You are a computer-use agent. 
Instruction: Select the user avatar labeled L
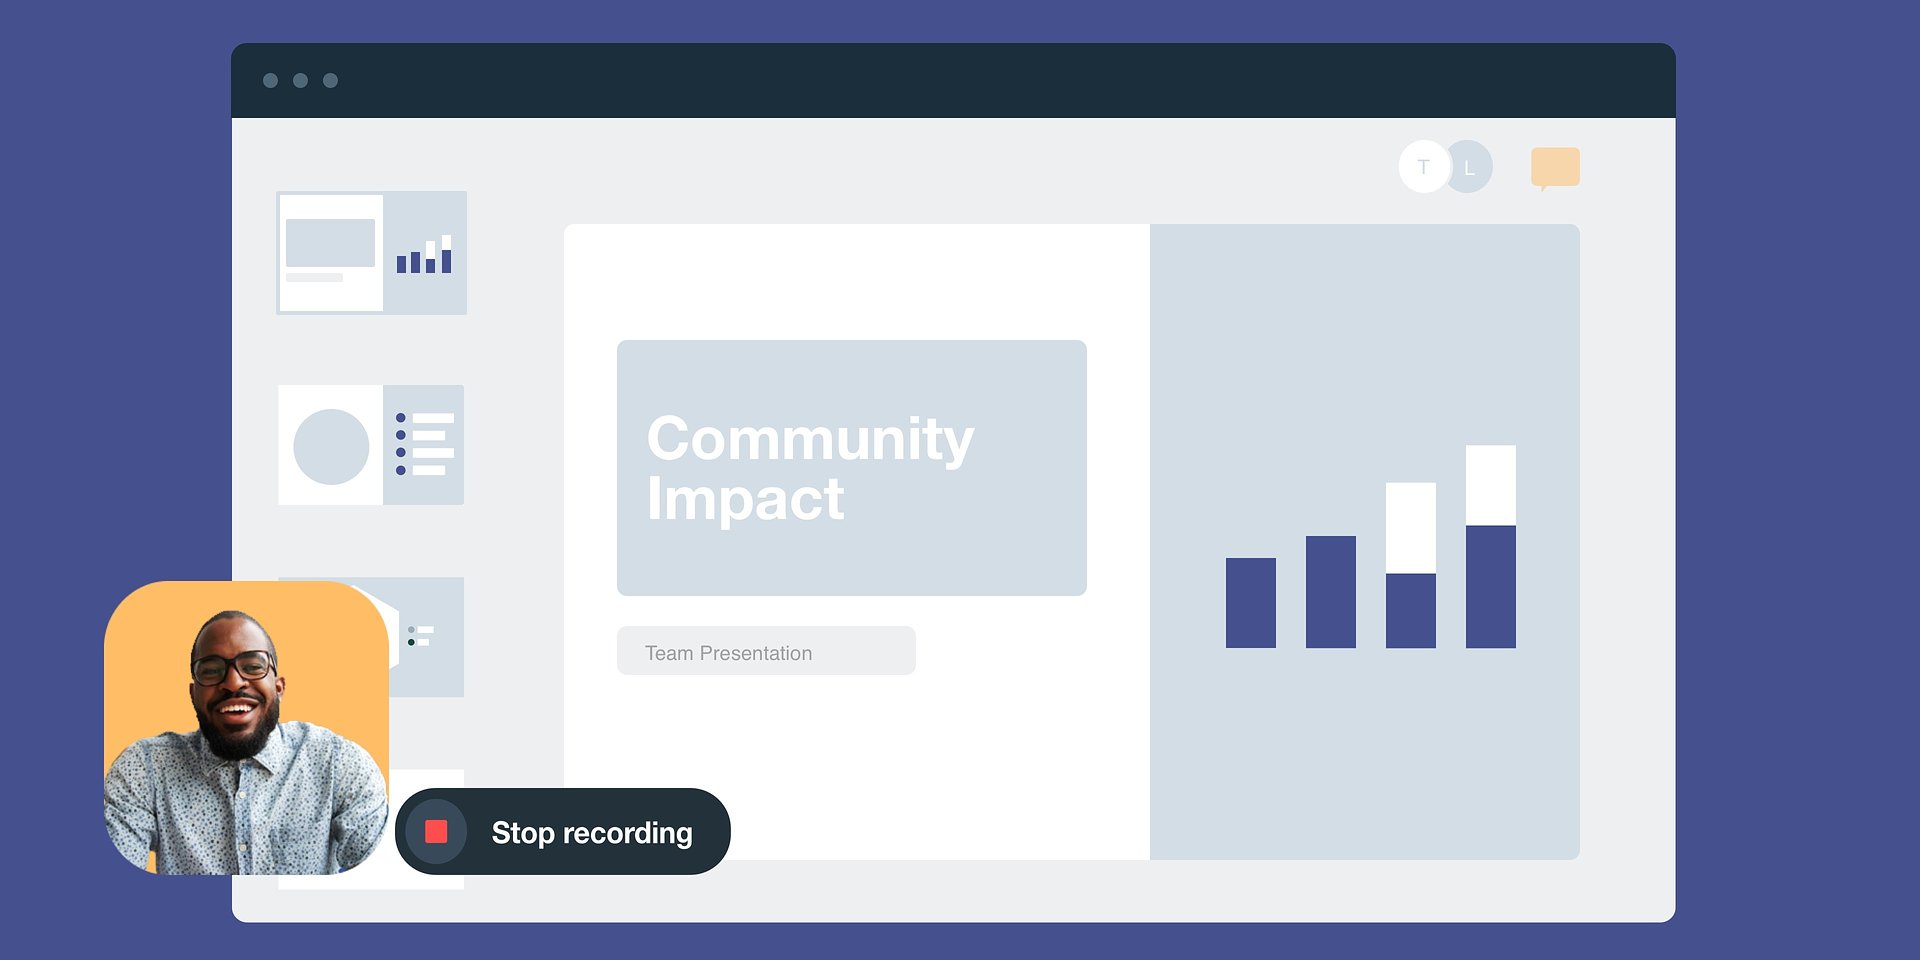(1471, 167)
